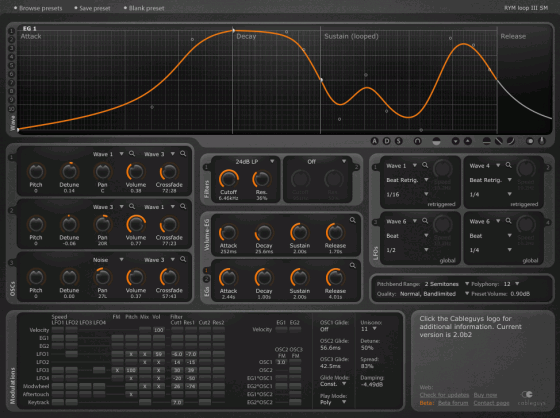Click Filter 1 Res. knob
The height and width of the screenshot is (418, 560).
(x=261, y=179)
